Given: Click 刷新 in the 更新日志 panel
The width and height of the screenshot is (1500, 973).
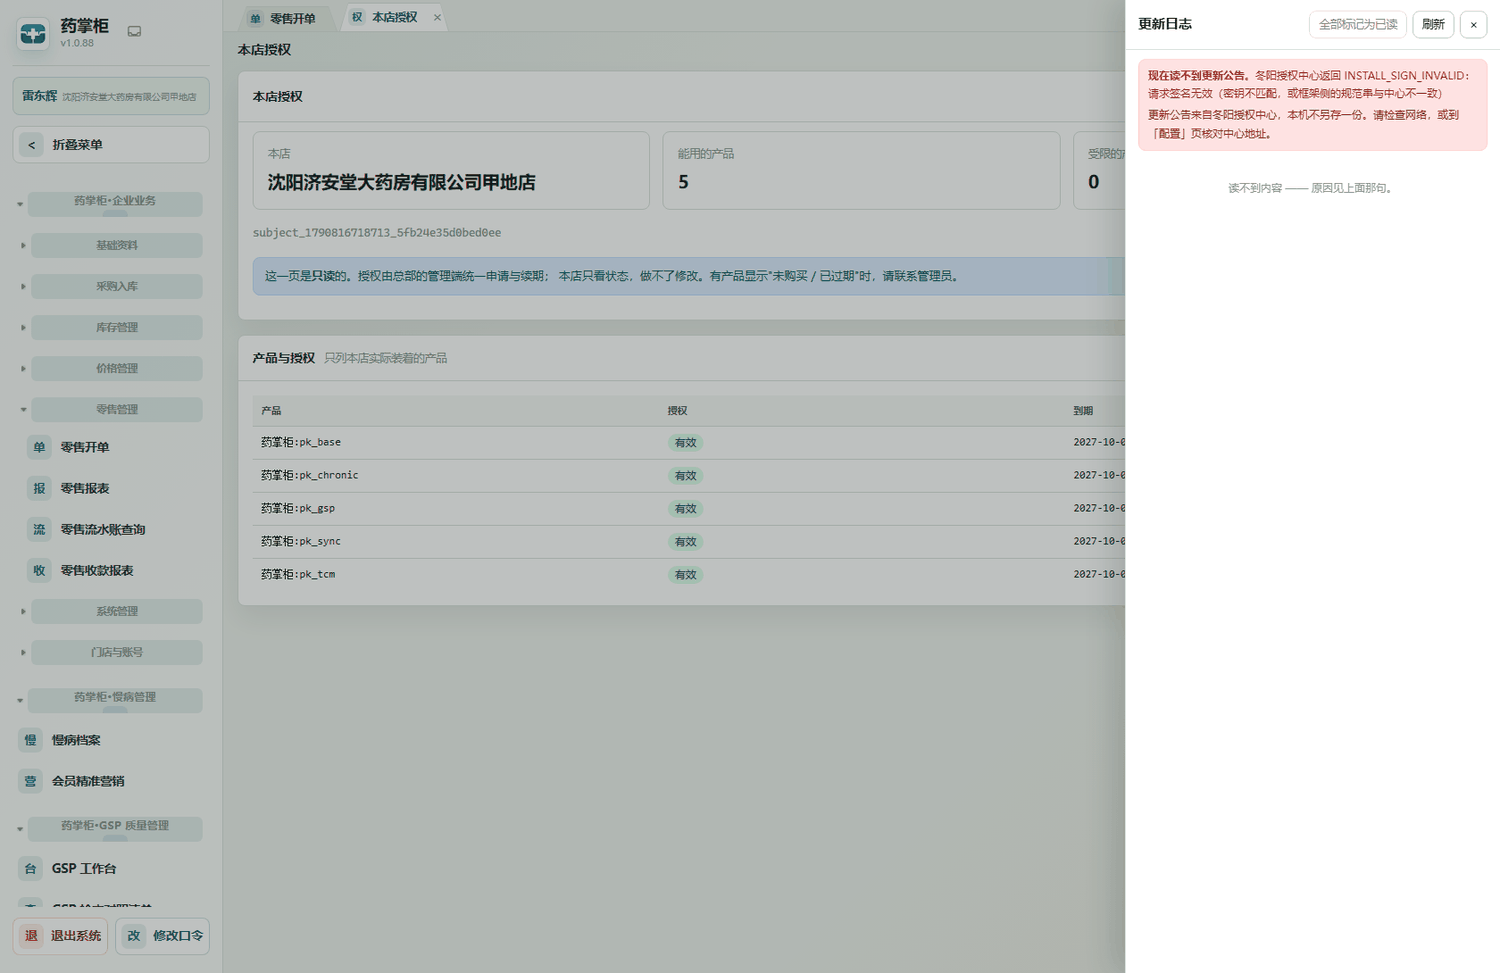Looking at the screenshot, I should (x=1433, y=25).
